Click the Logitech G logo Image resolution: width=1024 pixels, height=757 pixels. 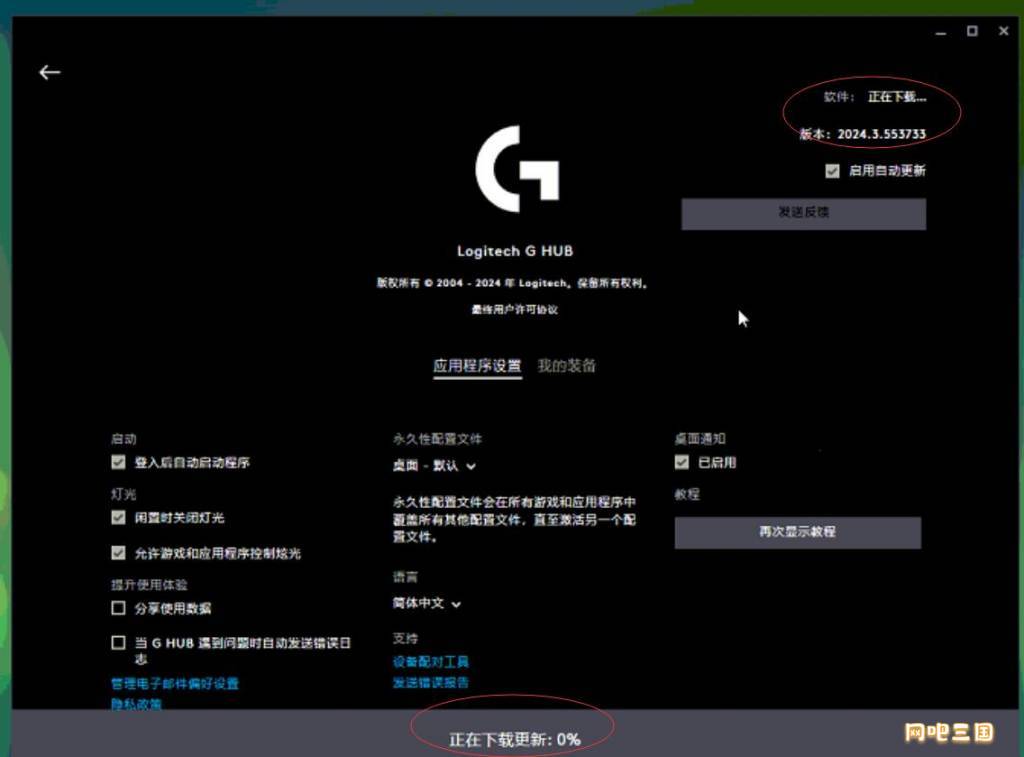pyautogui.click(x=517, y=169)
